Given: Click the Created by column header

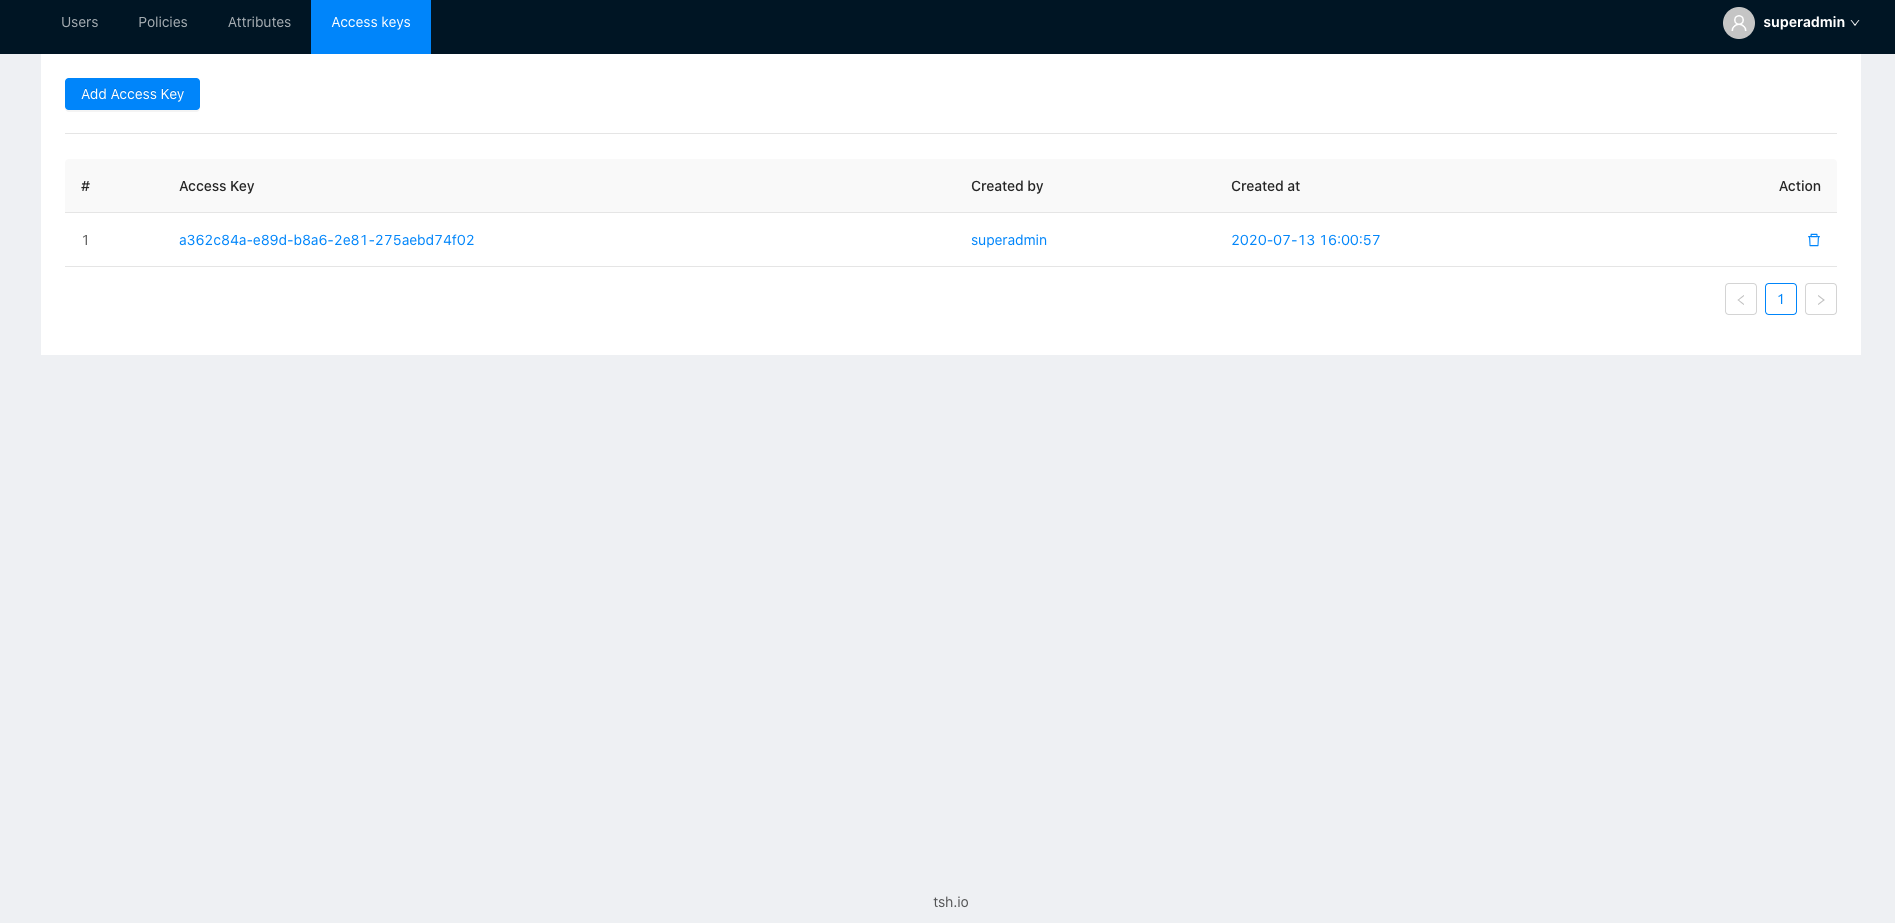Looking at the screenshot, I should pos(1007,186).
